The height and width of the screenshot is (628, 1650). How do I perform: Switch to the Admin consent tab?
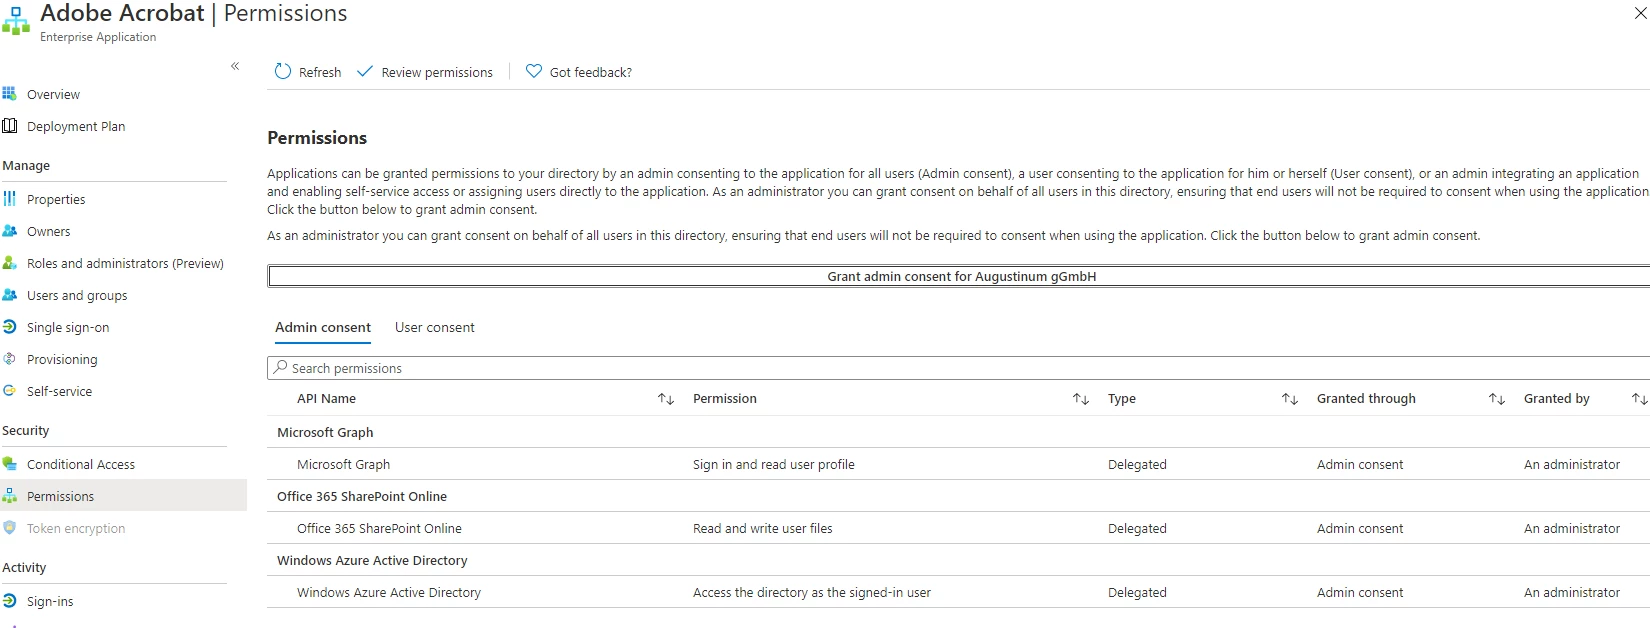point(323,327)
